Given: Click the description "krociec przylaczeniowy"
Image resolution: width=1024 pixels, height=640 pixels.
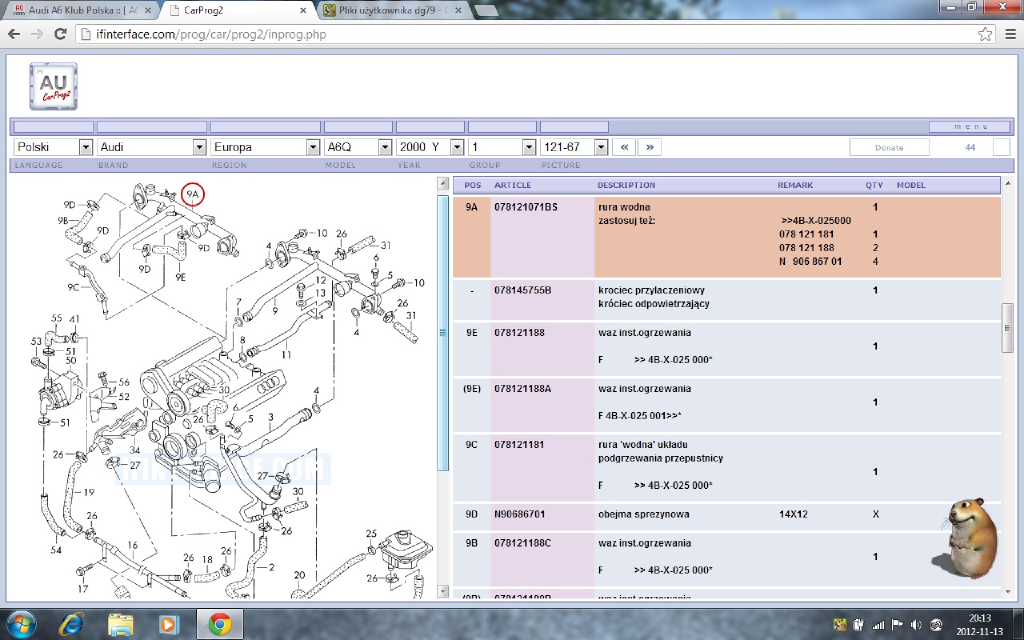Looking at the screenshot, I should point(651,290).
